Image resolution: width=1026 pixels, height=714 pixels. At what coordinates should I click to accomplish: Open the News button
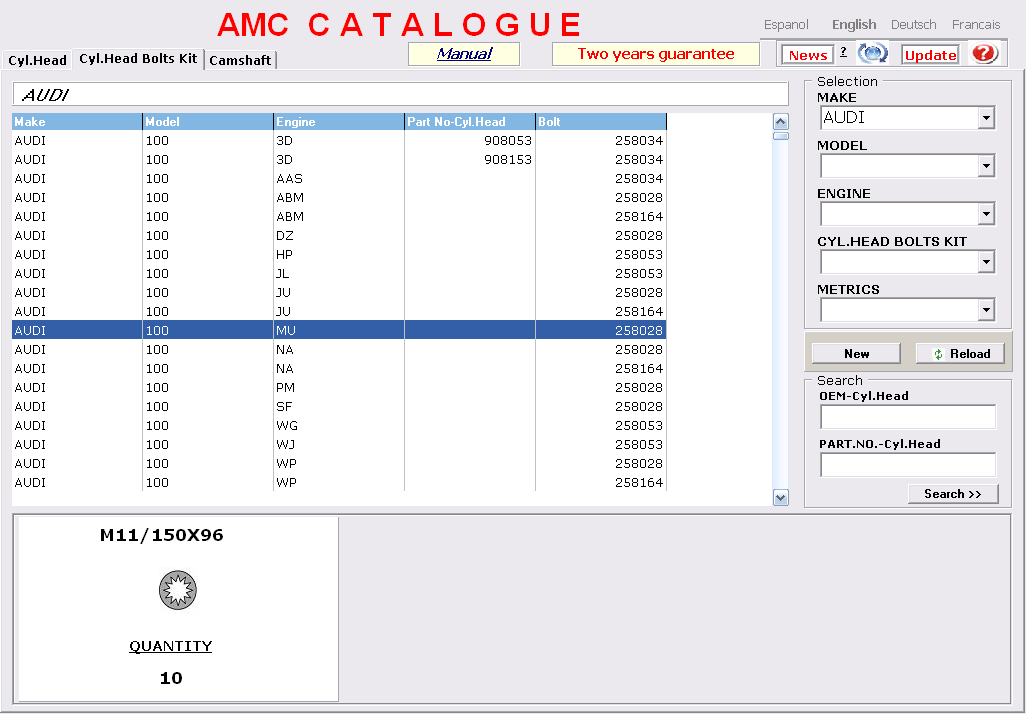[x=807, y=55]
